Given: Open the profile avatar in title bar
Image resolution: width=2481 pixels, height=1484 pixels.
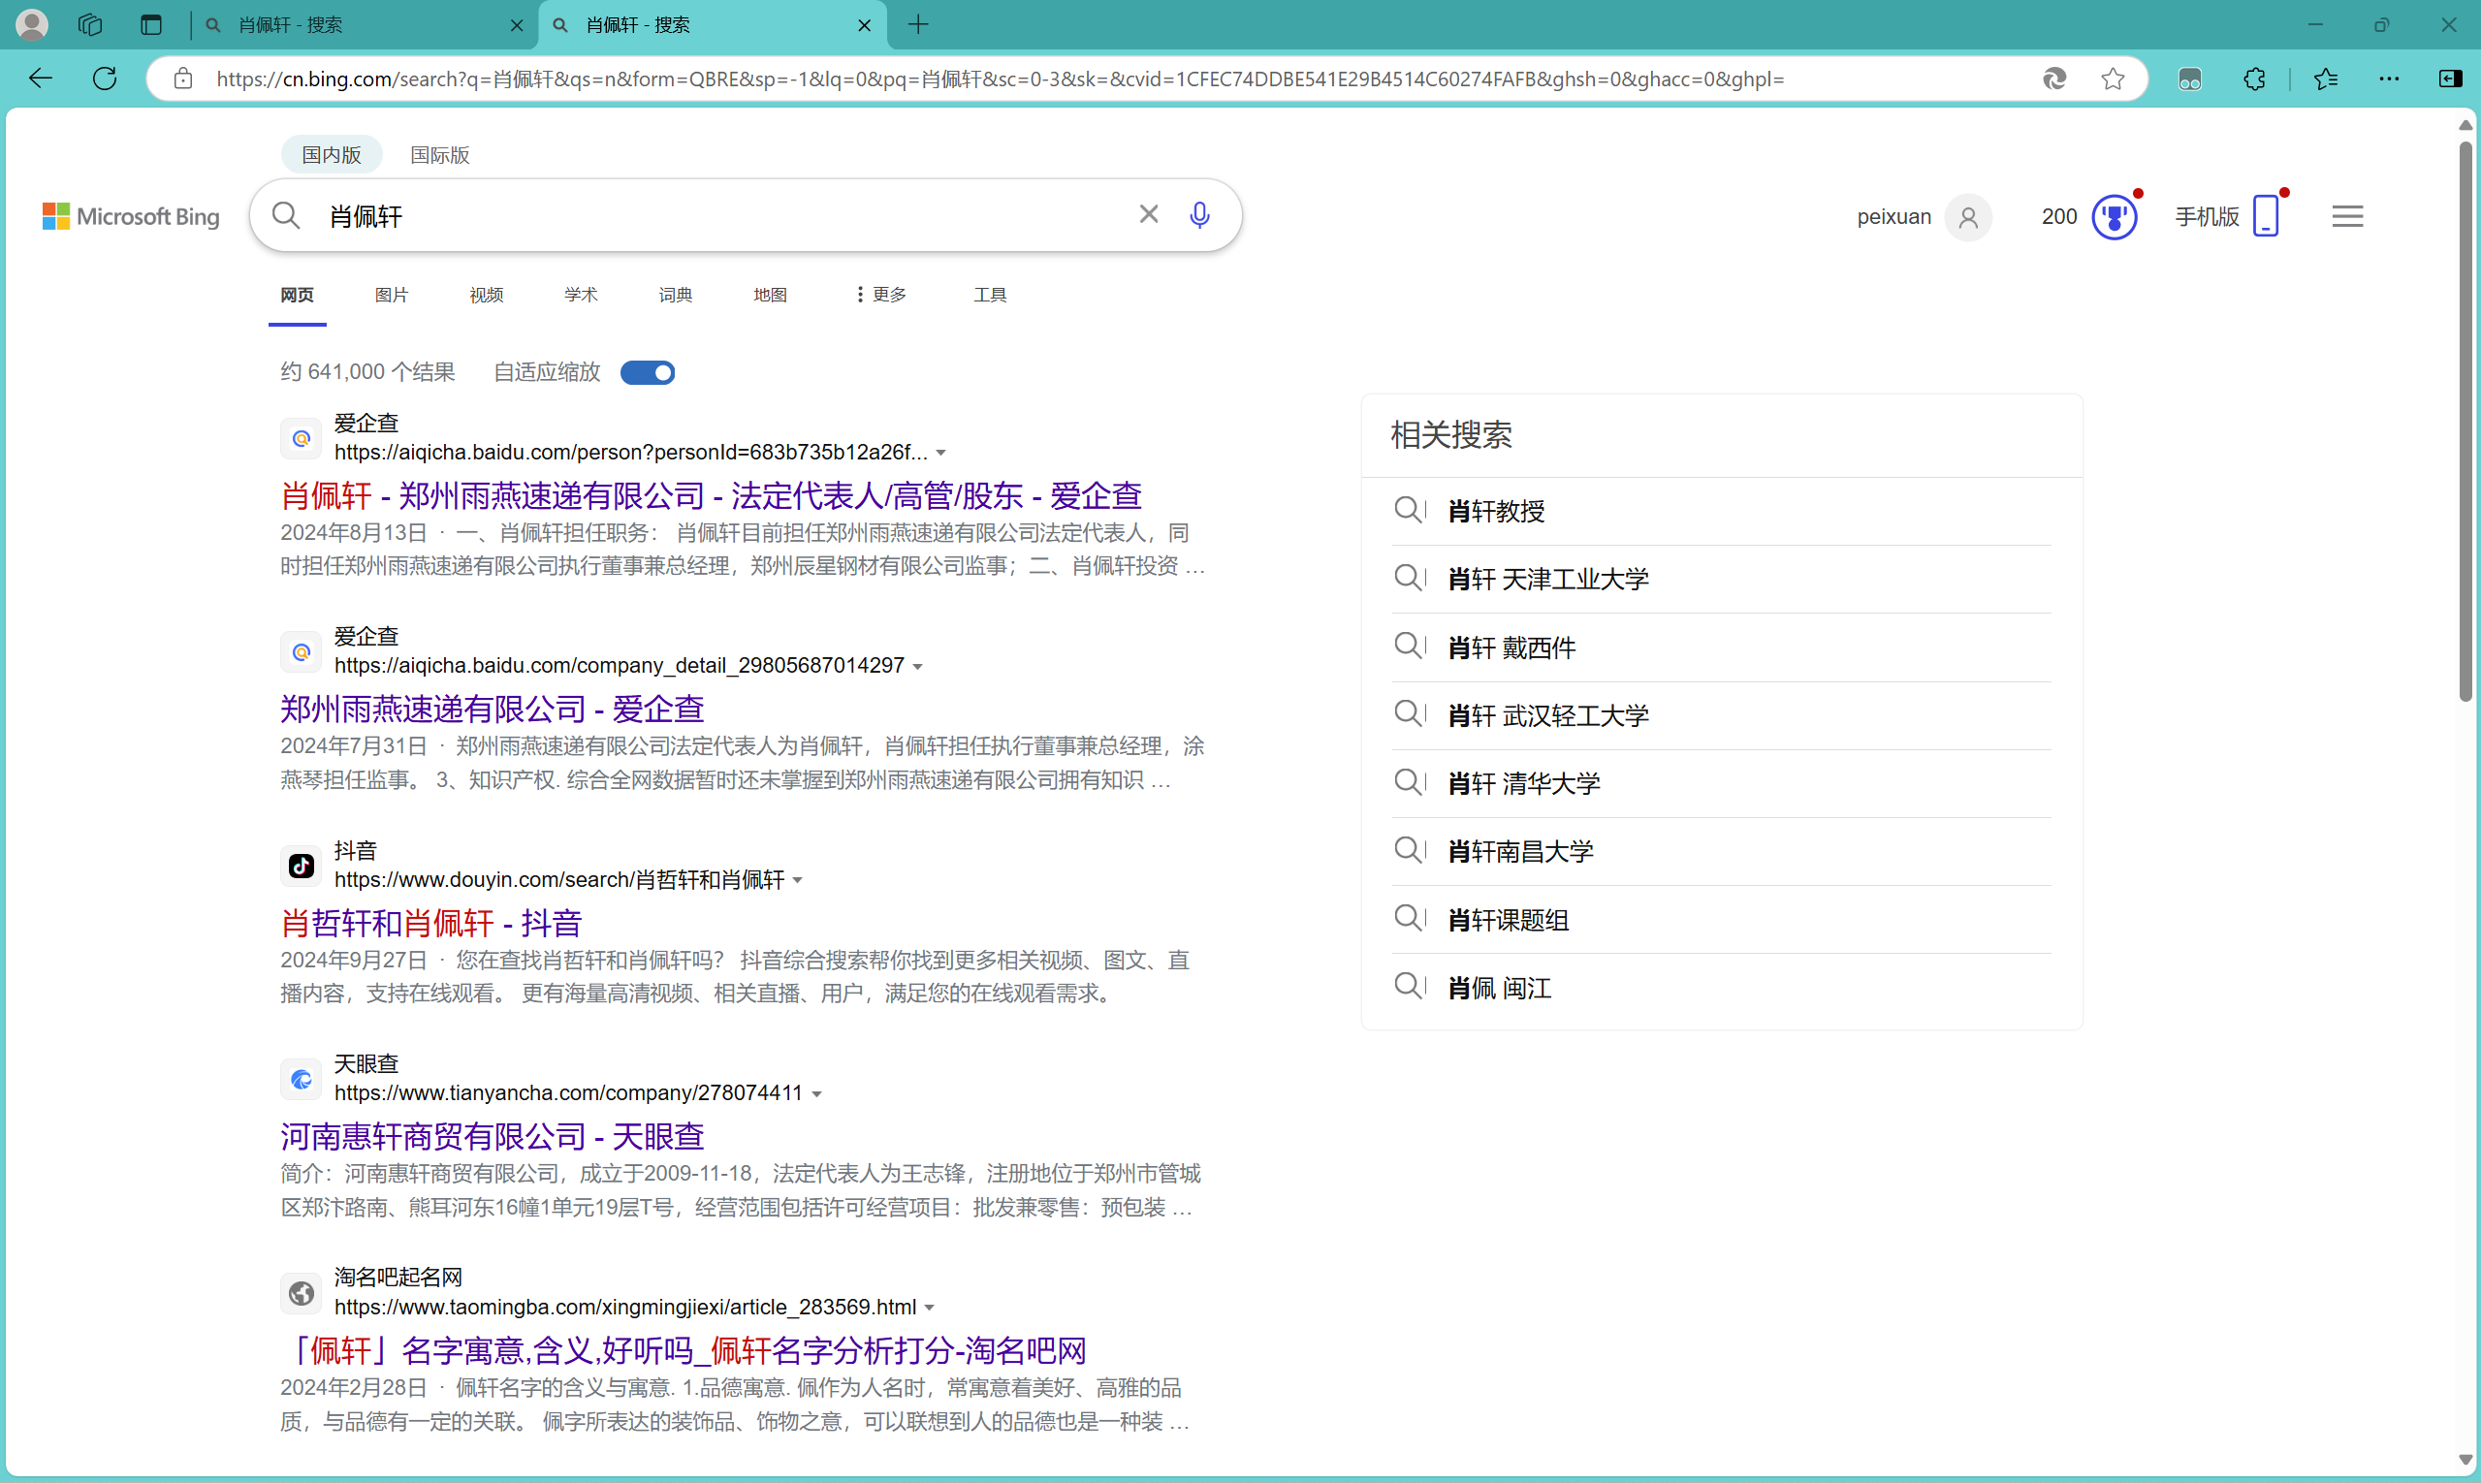Looking at the screenshot, I should [32, 24].
